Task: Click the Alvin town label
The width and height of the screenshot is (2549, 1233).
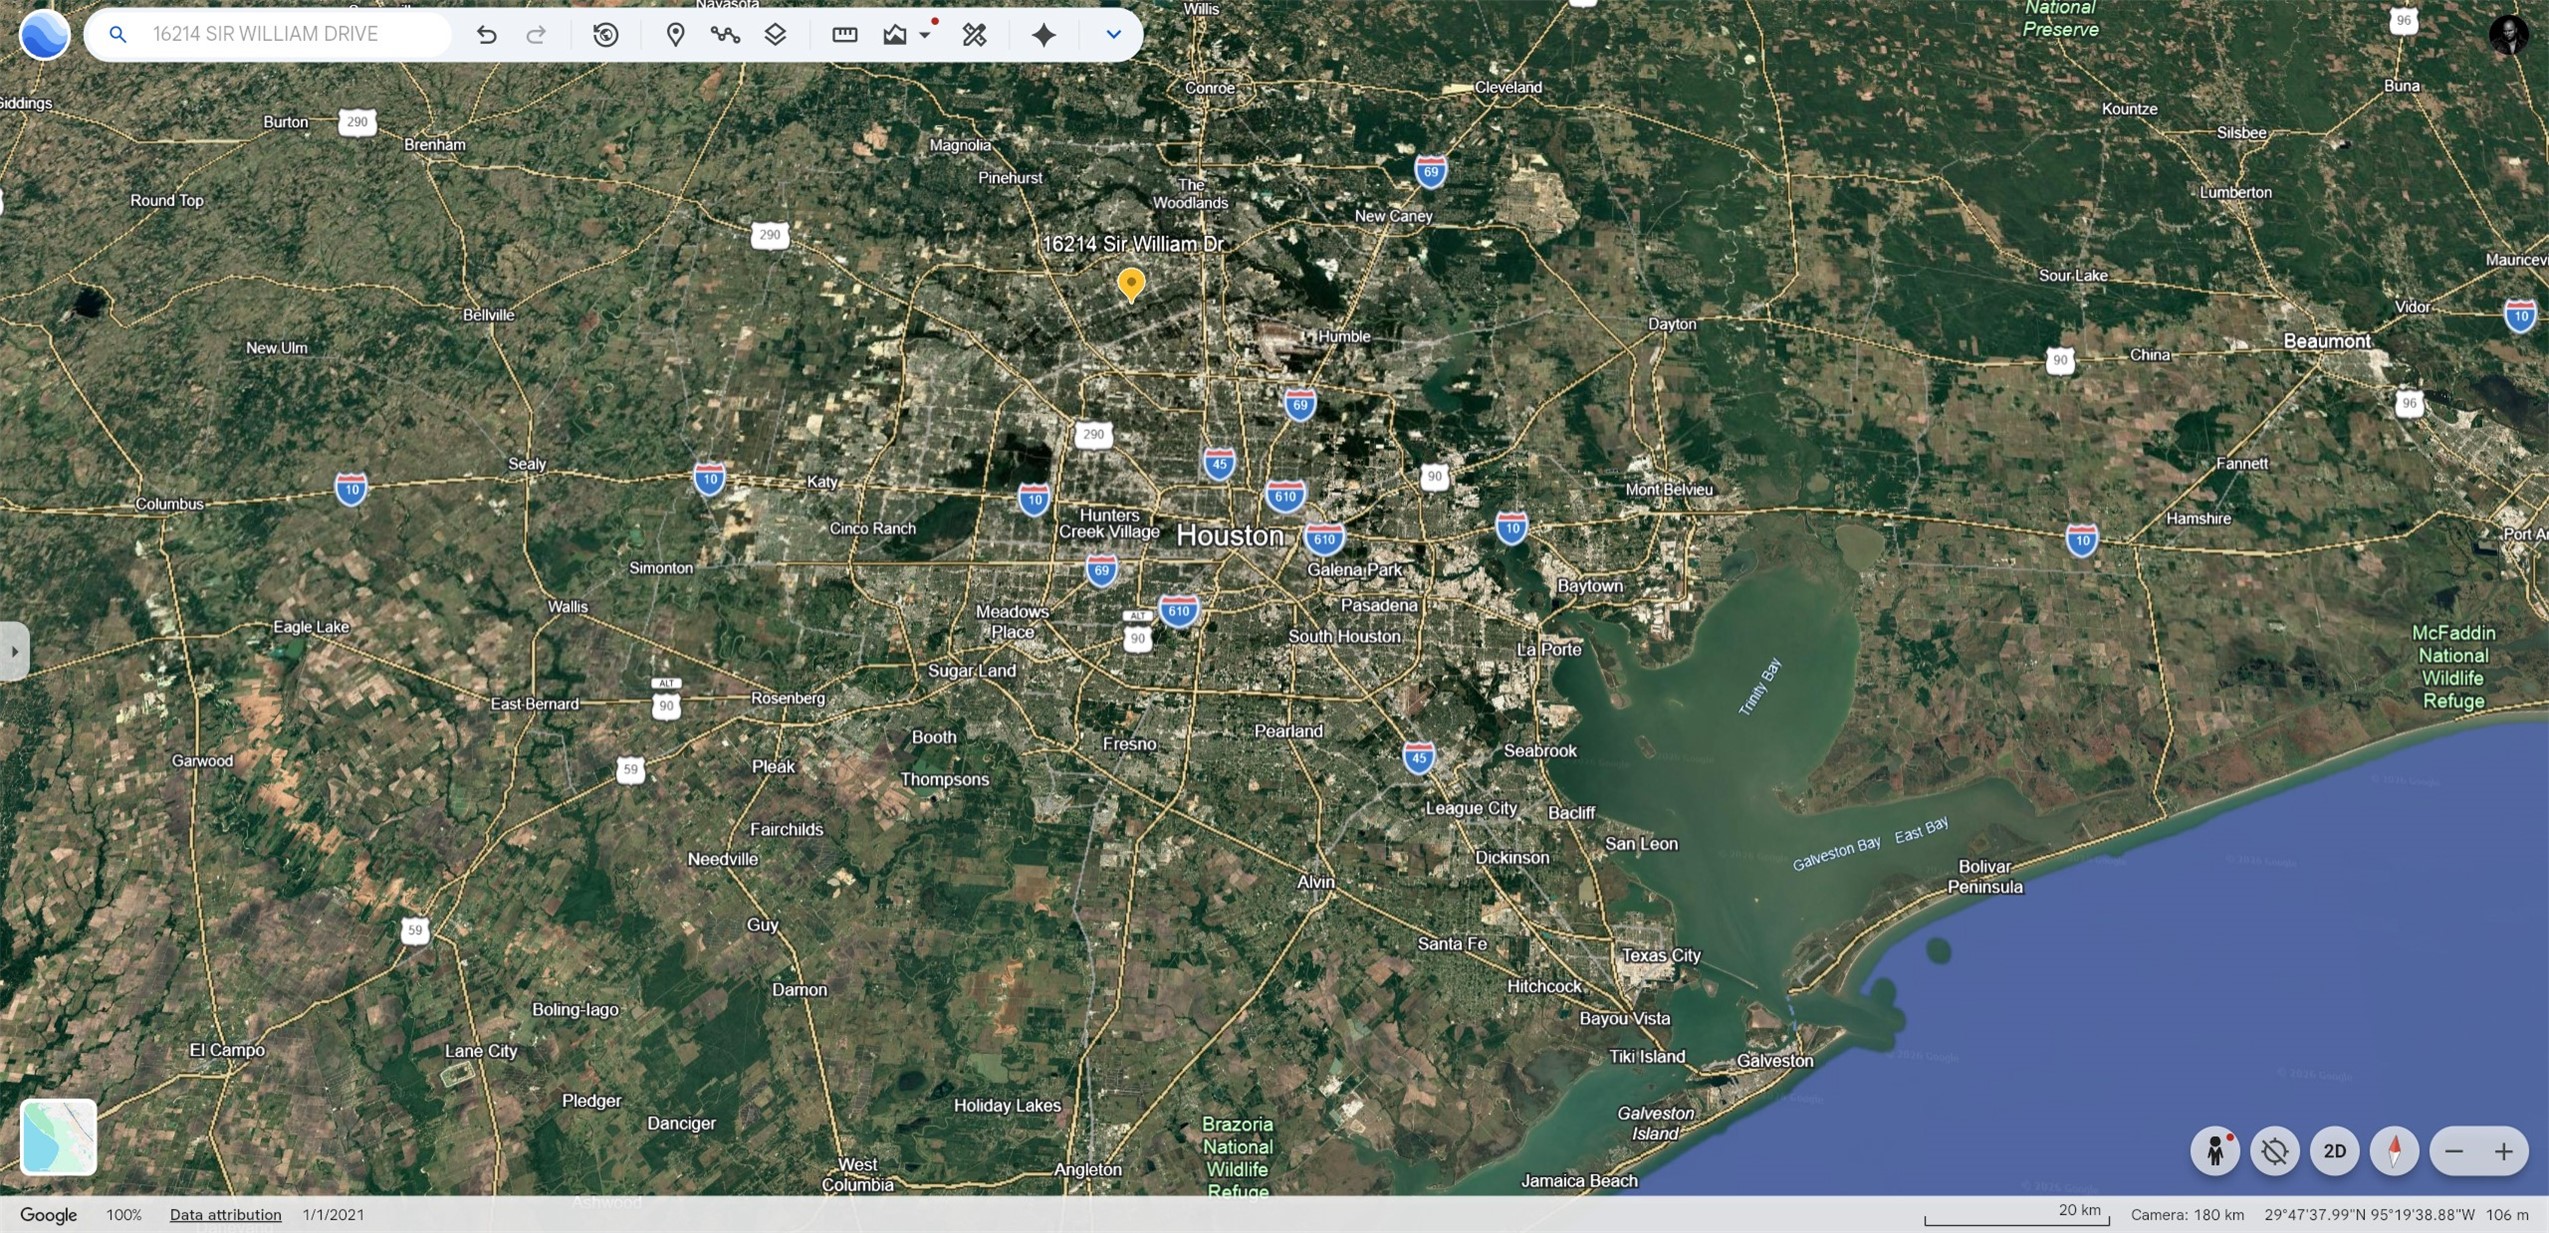Action: click(x=1316, y=882)
